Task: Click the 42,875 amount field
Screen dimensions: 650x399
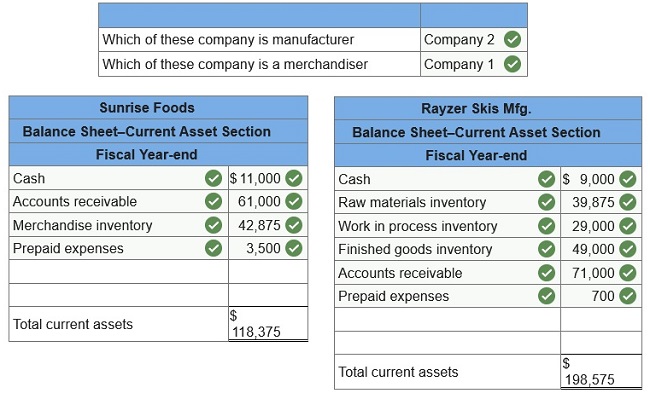Action: (x=268, y=225)
